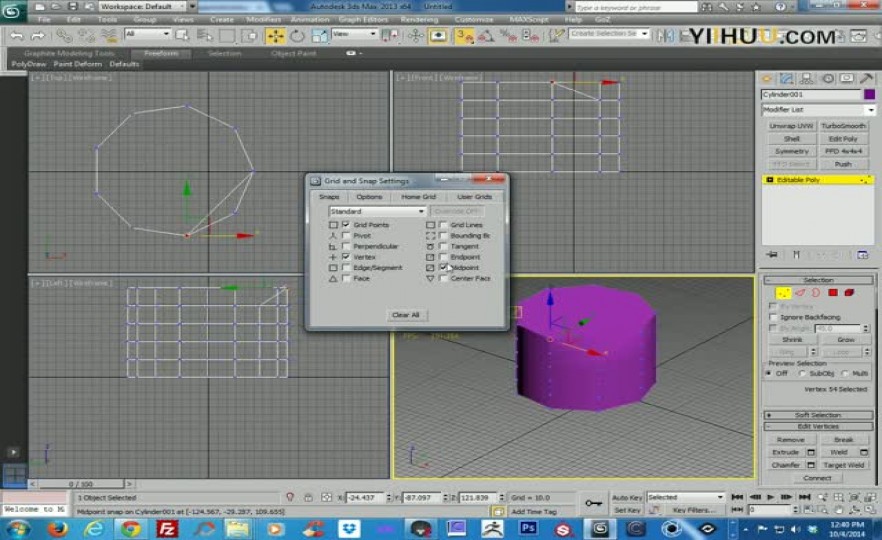The height and width of the screenshot is (540, 882).
Task: Open the Modifier List dropdown
Action: coord(818,110)
